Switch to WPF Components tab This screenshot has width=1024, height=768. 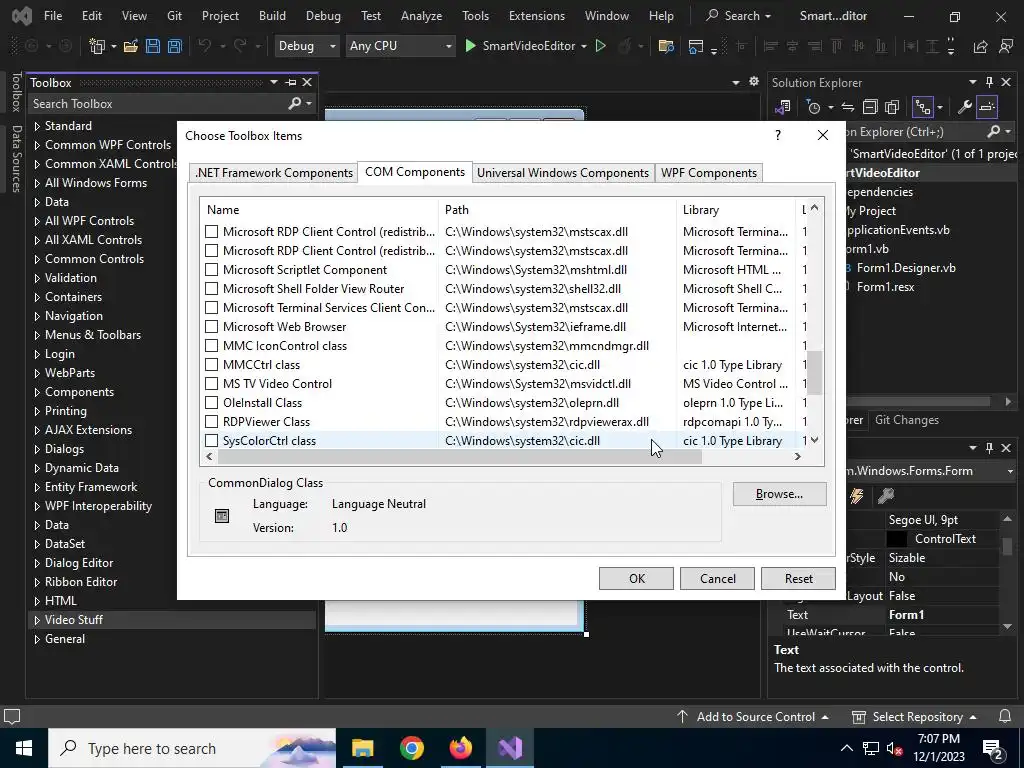pos(709,172)
